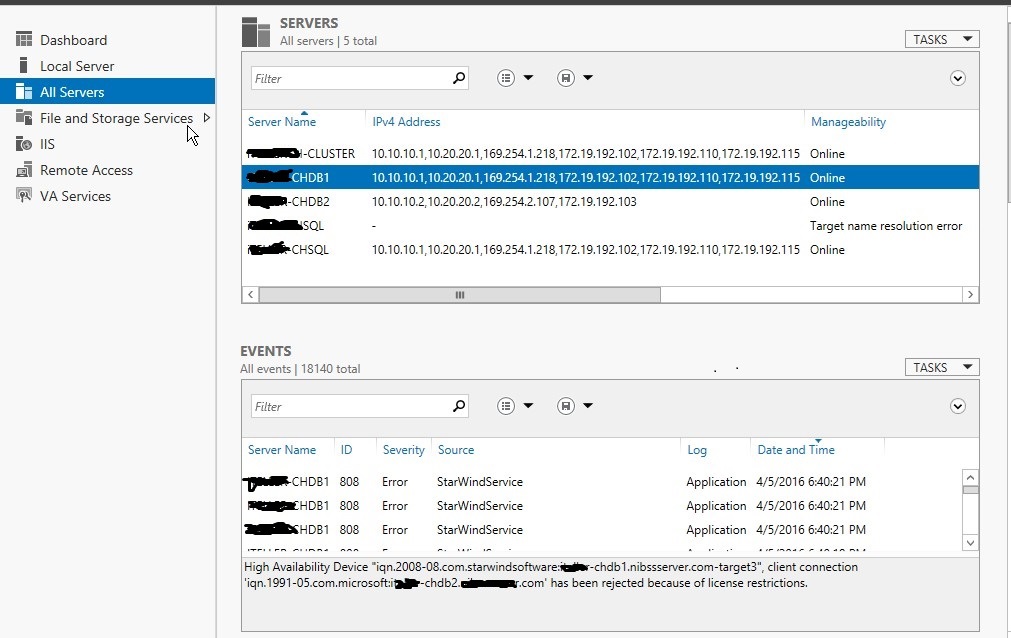Click the event description text "High Availability Device"
Image resolution: width=1011 pixels, height=638 pixels.
coord(306,567)
